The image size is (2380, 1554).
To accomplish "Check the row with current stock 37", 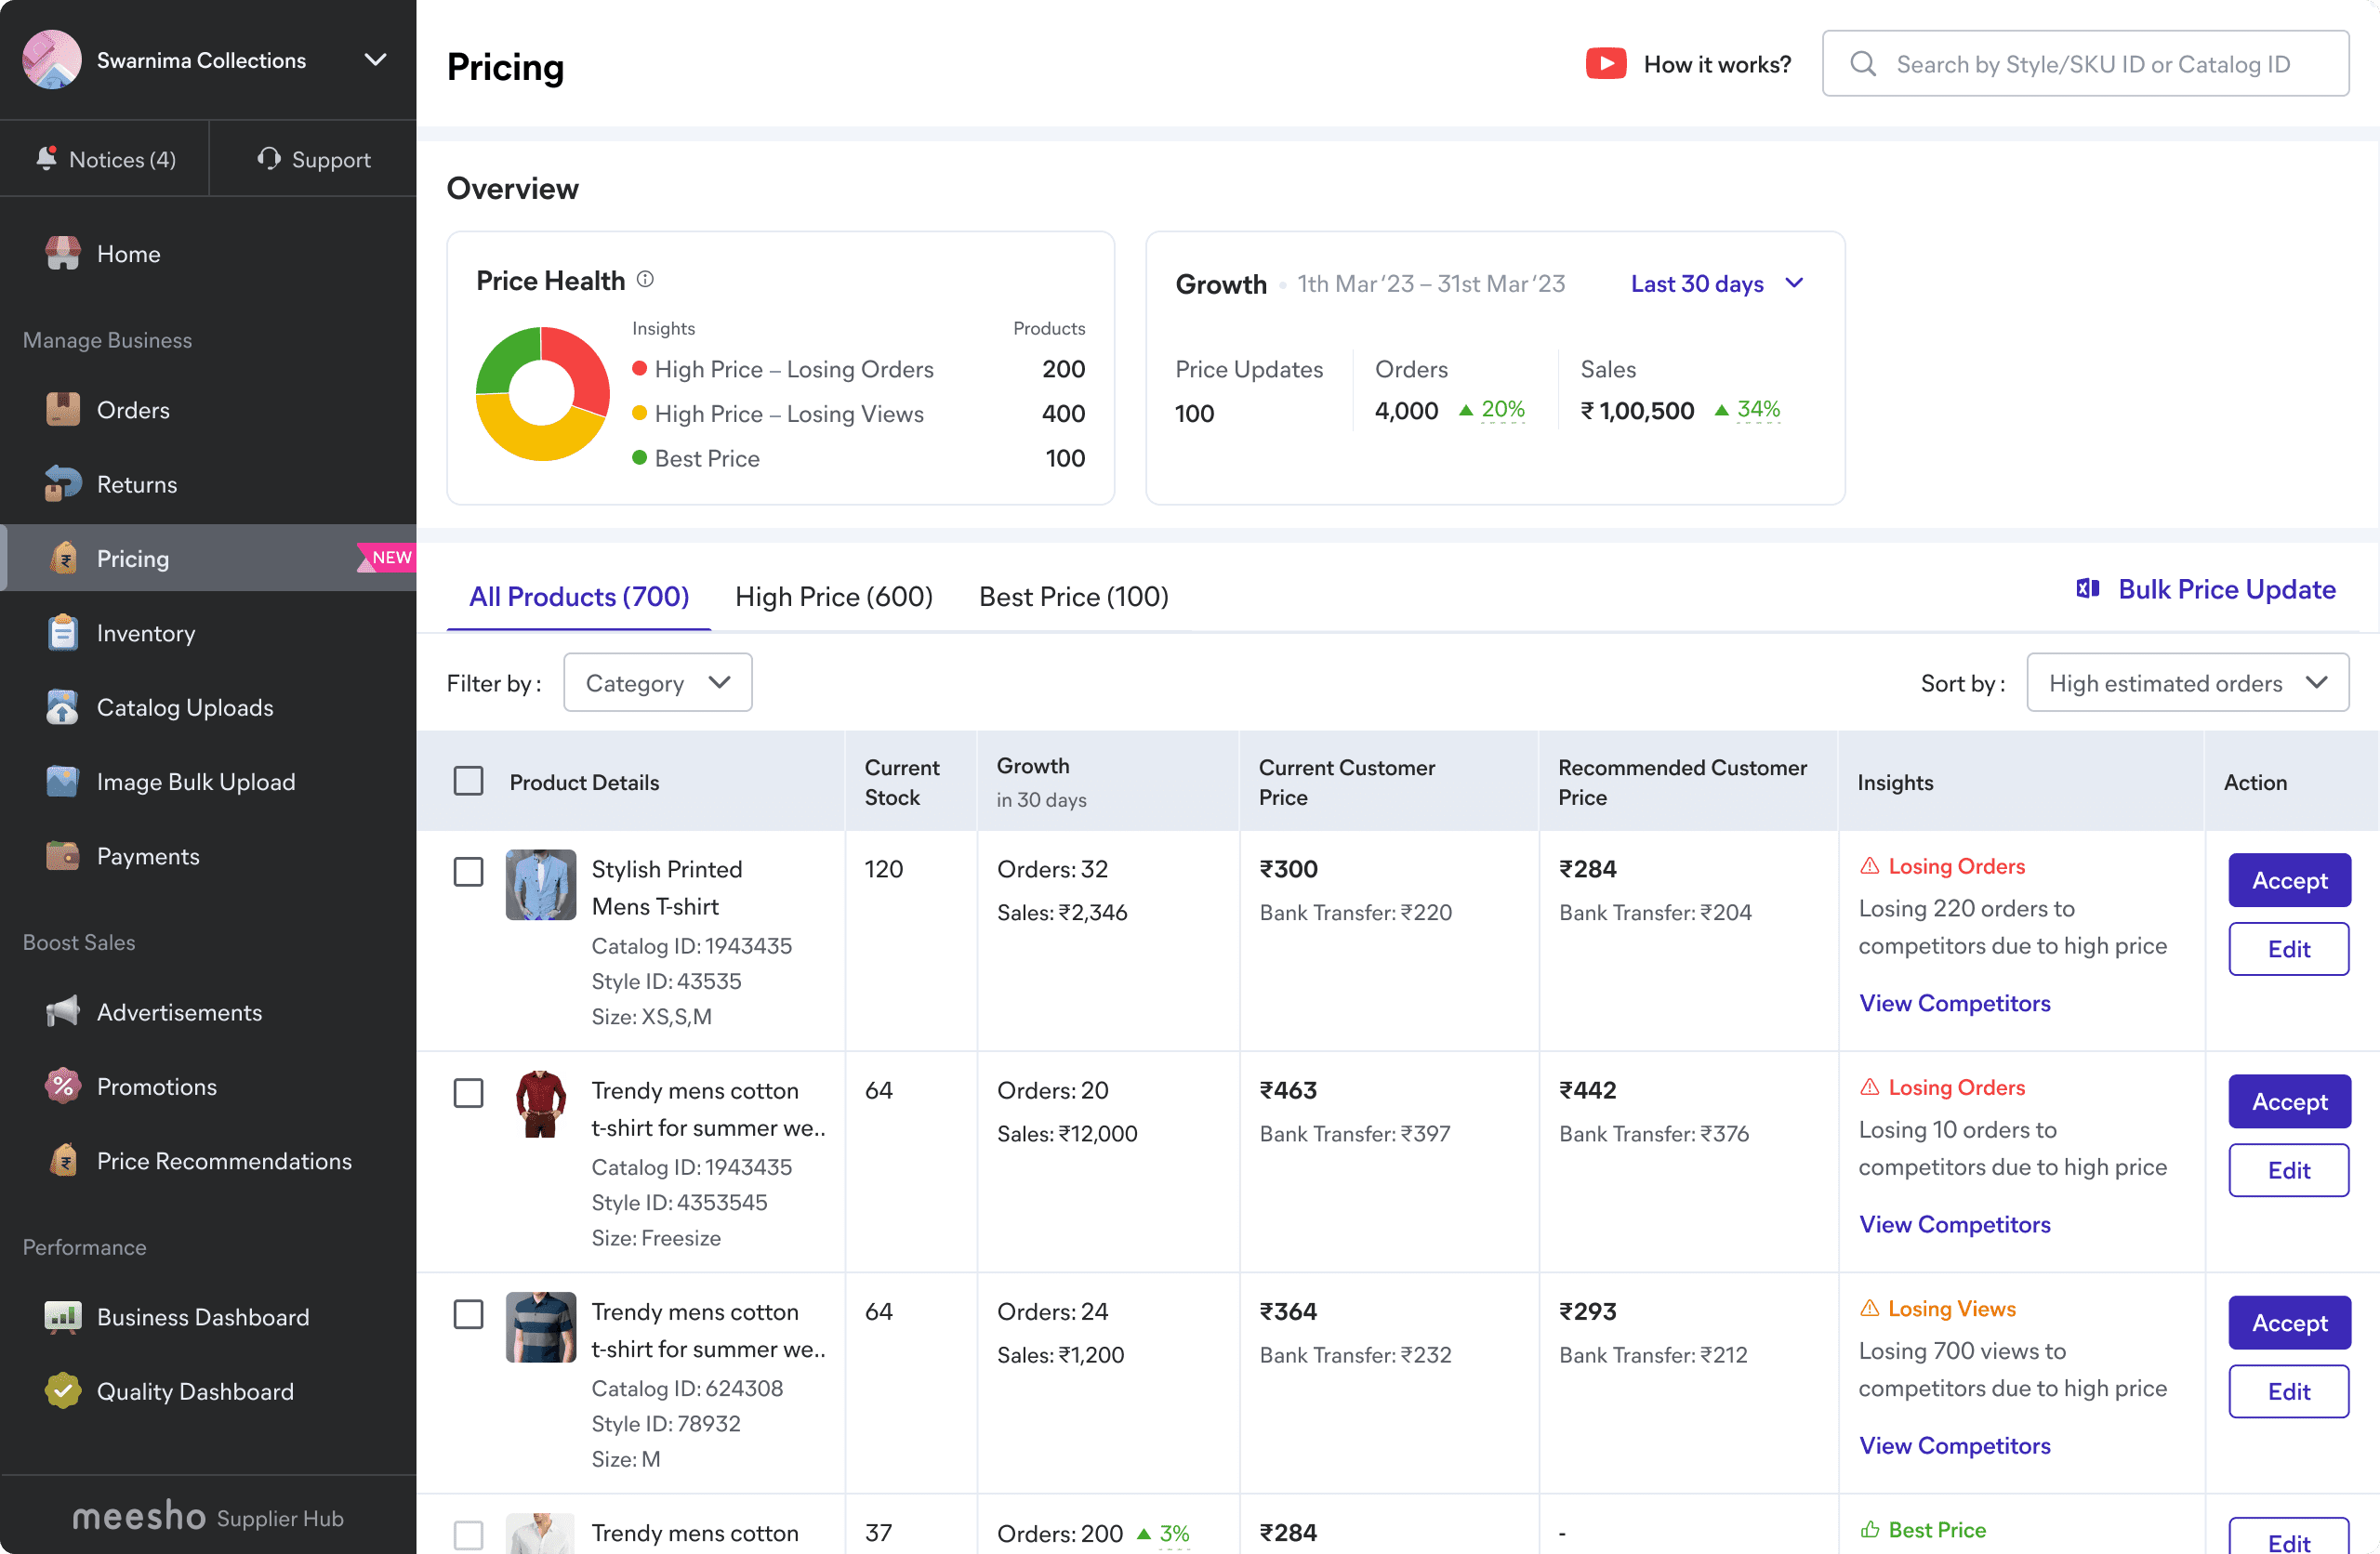I will click(x=468, y=1534).
